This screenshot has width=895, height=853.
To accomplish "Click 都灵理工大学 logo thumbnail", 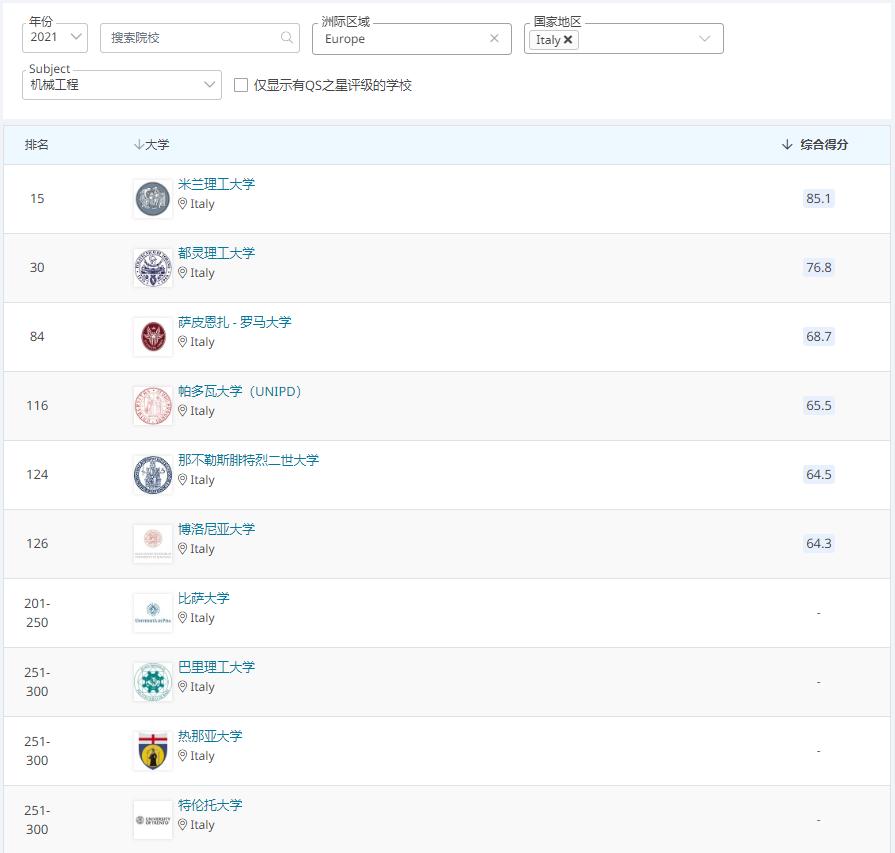I will click(x=153, y=268).
